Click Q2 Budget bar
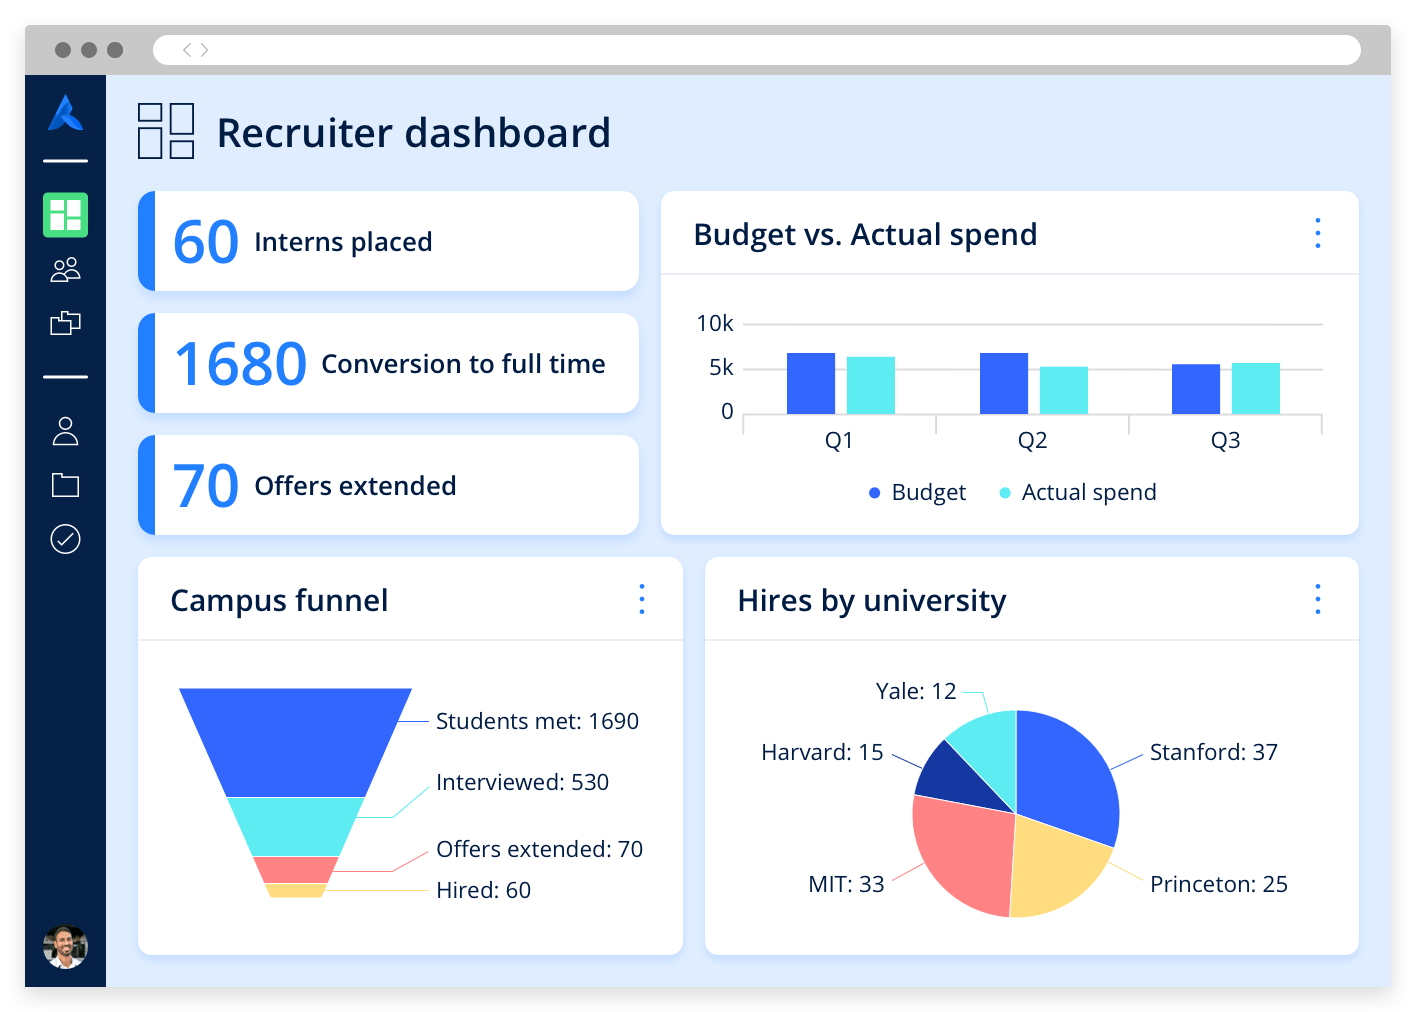The height and width of the screenshot is (1012, 1416). [1004, 383]
